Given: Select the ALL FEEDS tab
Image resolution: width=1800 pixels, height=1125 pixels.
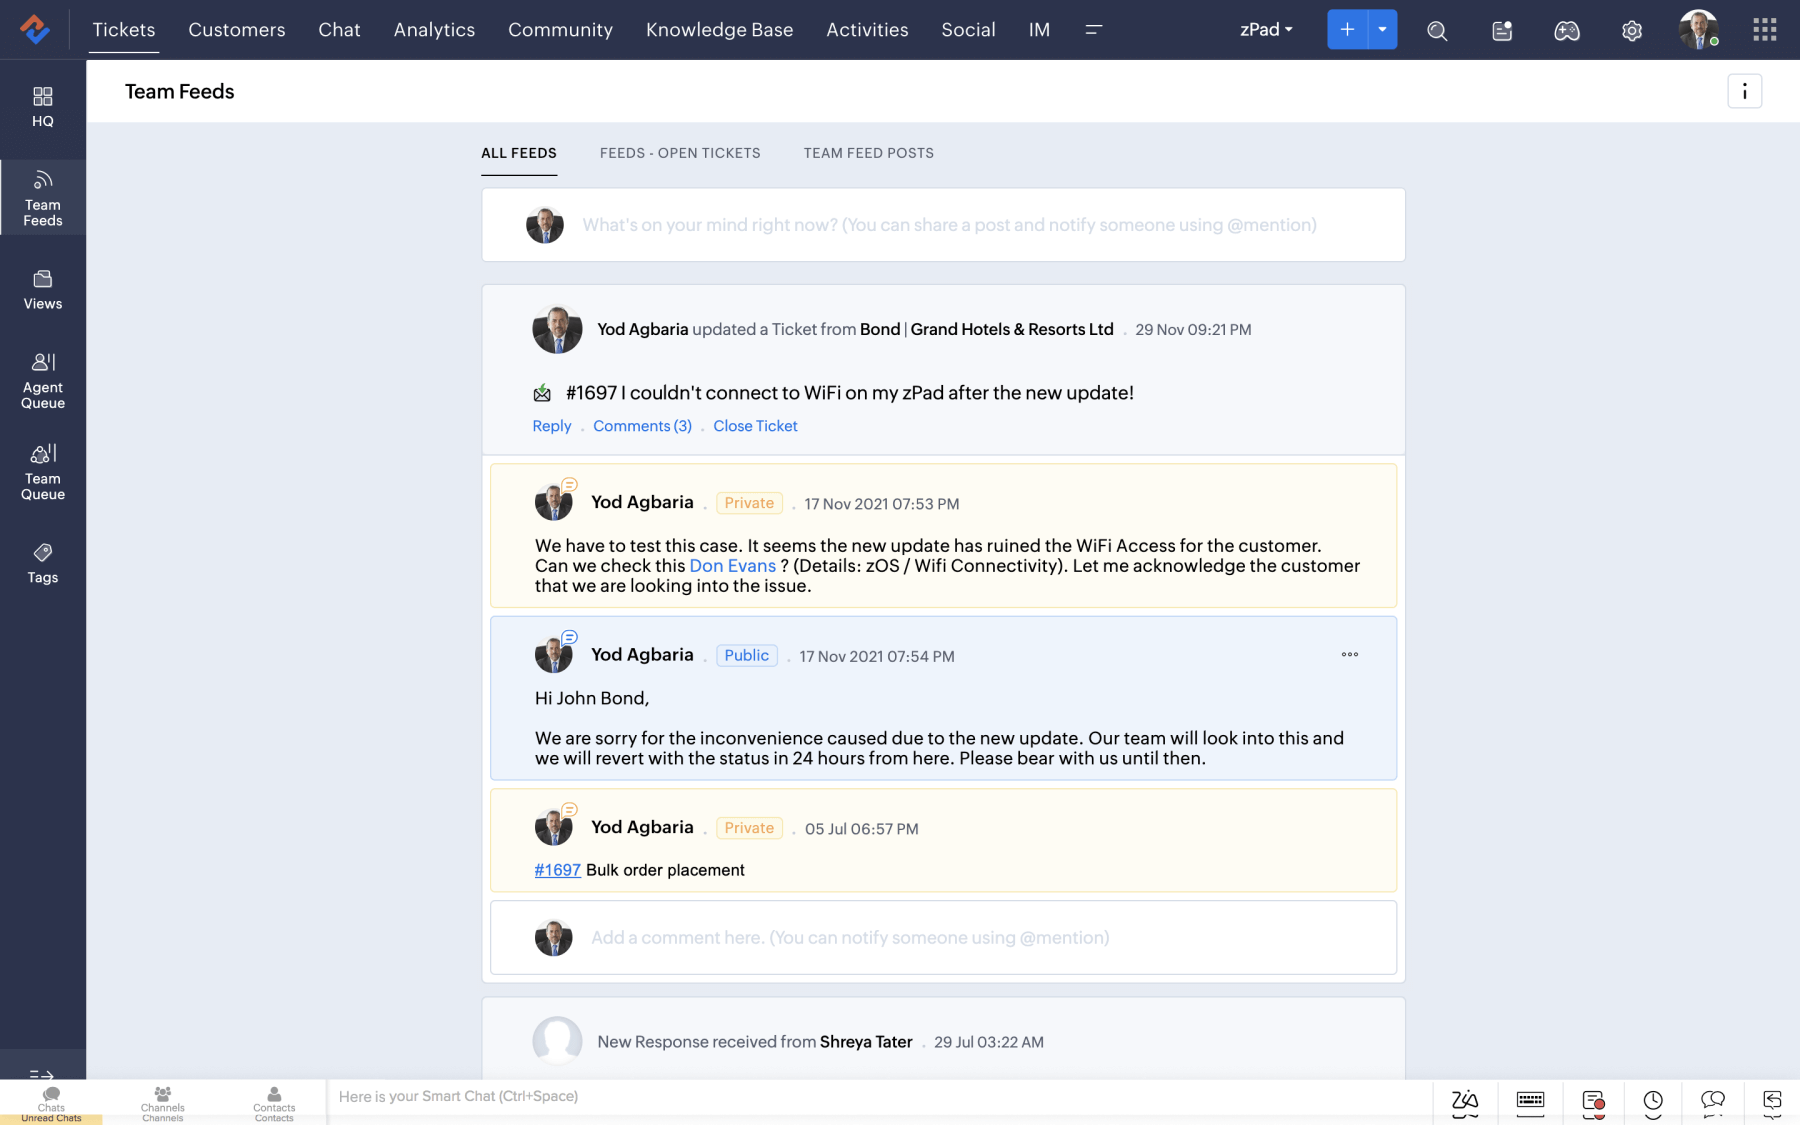Looking at the screenshot, I should pos(519,153).
